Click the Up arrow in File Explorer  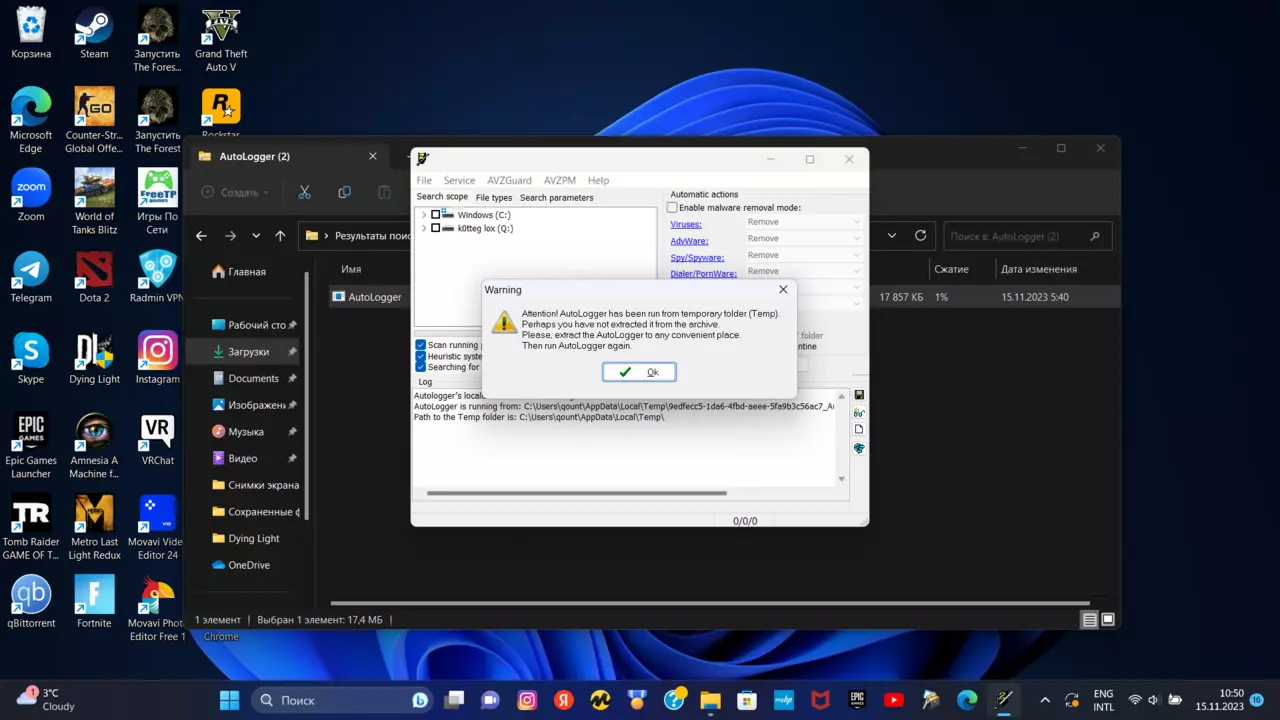pyautogui.click(x=280, y=236)
